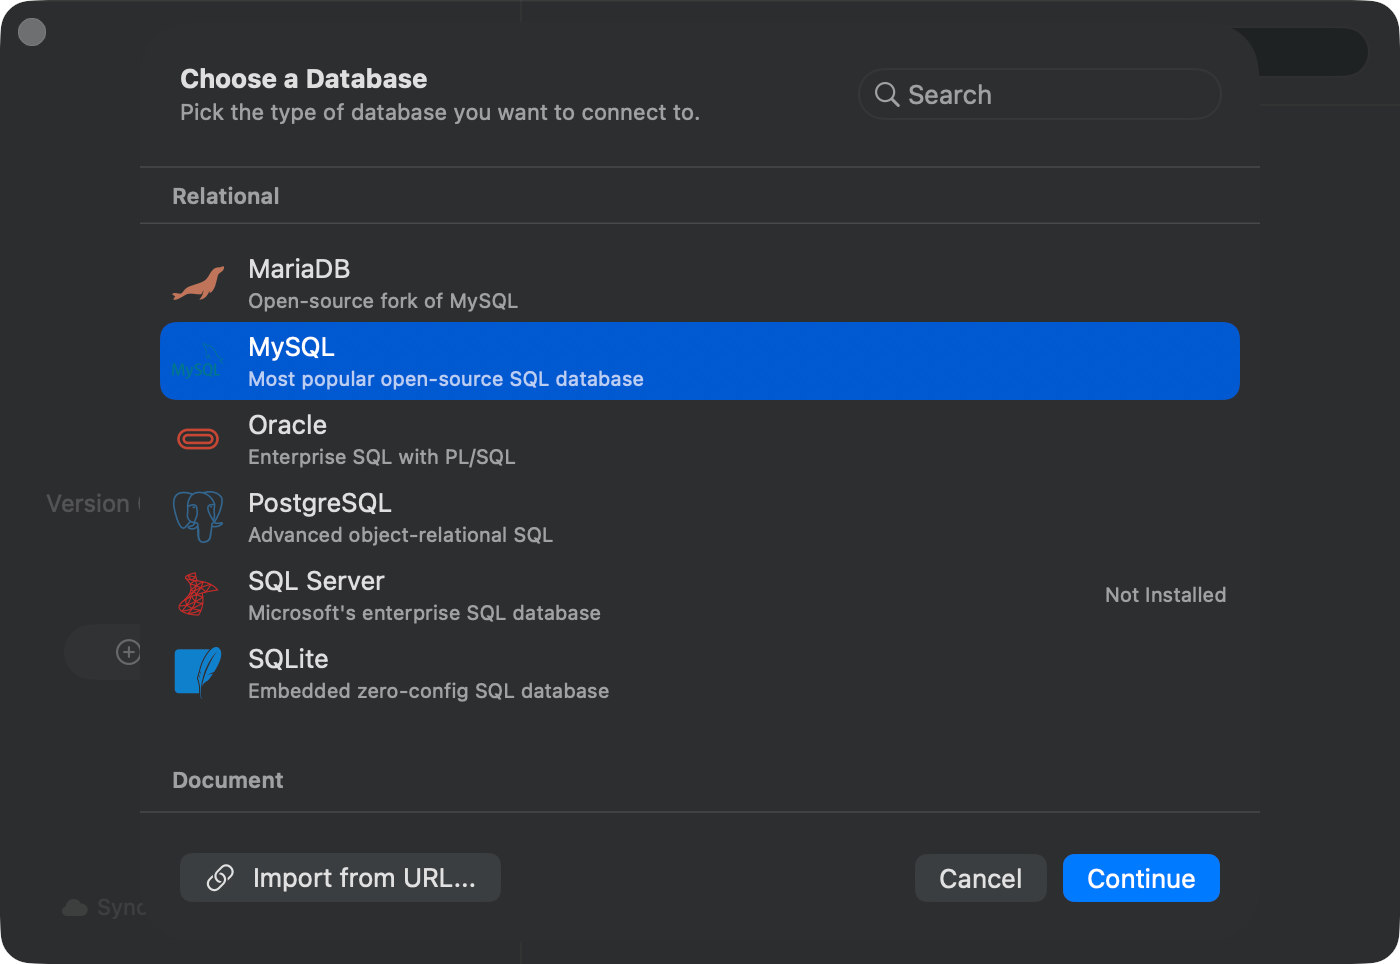This screenshot has height=964, width=1400.
Task: Click 'Open-source fork of MySQL' description
Action: (x=383, y=301)
